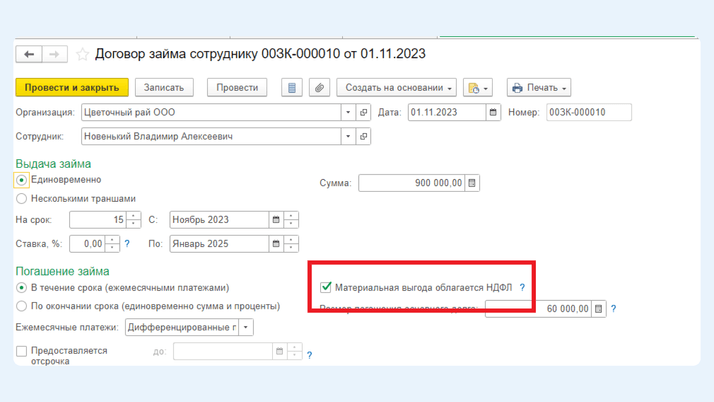
Task: Go forward with the right arrow button
Action: (55, 54)
